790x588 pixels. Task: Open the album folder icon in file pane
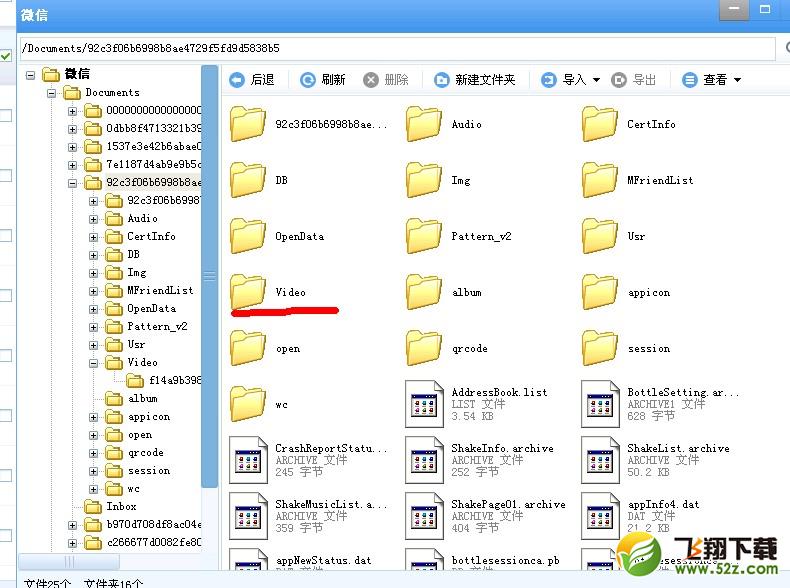[424, 292]
